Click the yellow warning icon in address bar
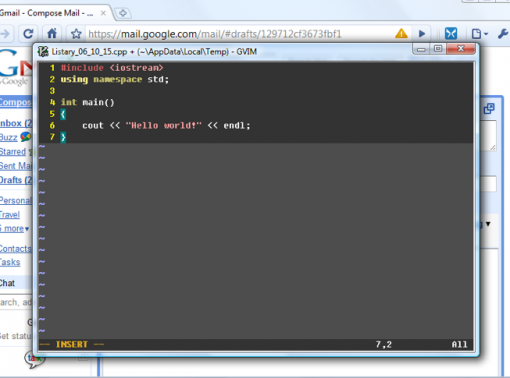 [x=401, y=34]
